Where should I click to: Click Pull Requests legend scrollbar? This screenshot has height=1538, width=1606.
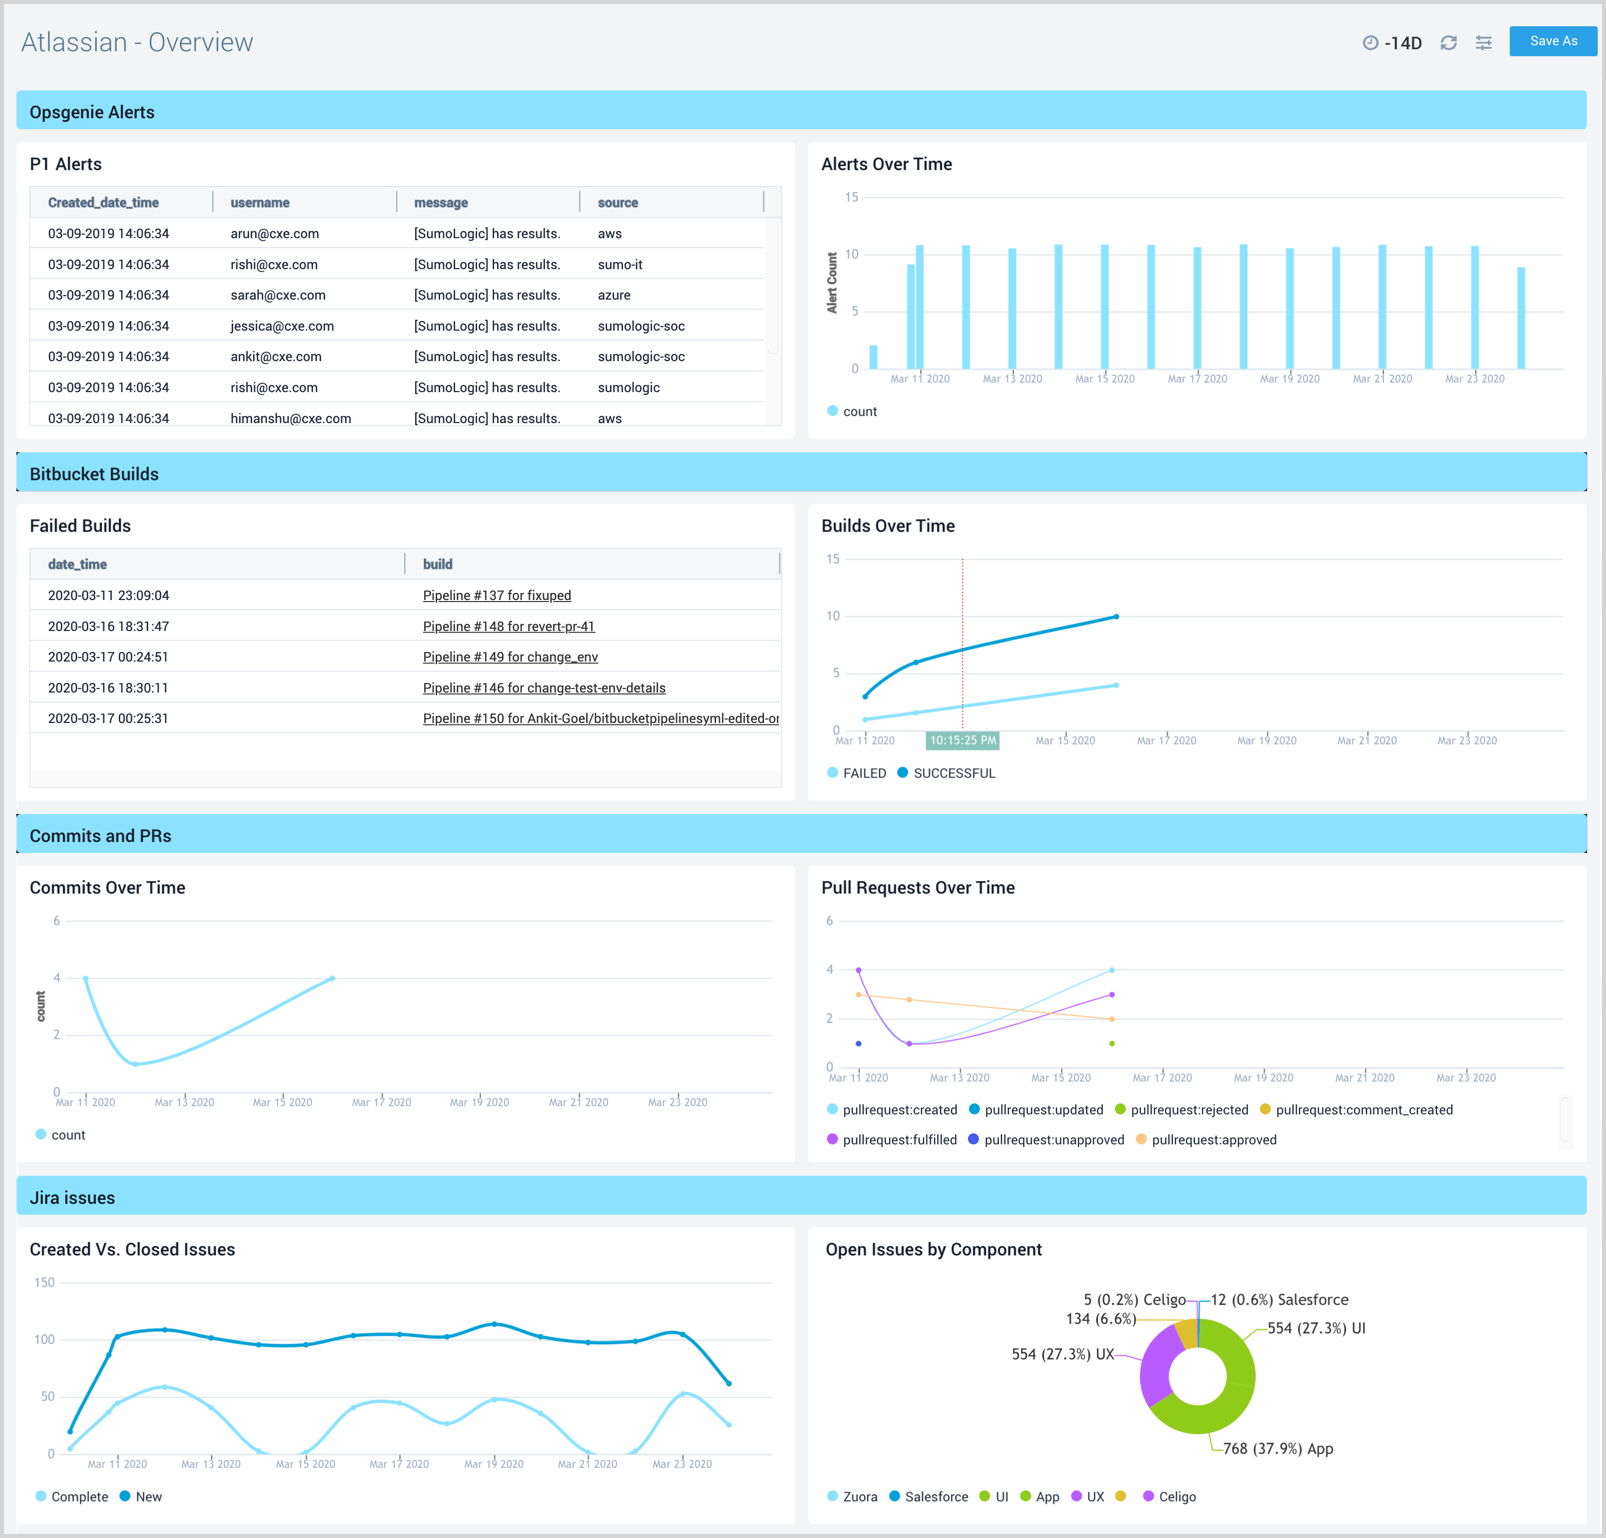(1565, 1122)
